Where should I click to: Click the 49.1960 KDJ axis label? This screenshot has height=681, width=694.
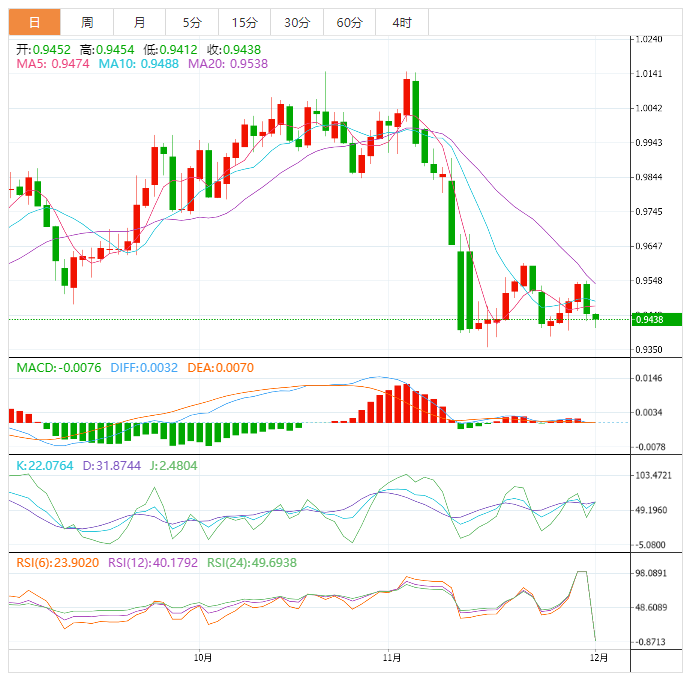click(651, 510)
